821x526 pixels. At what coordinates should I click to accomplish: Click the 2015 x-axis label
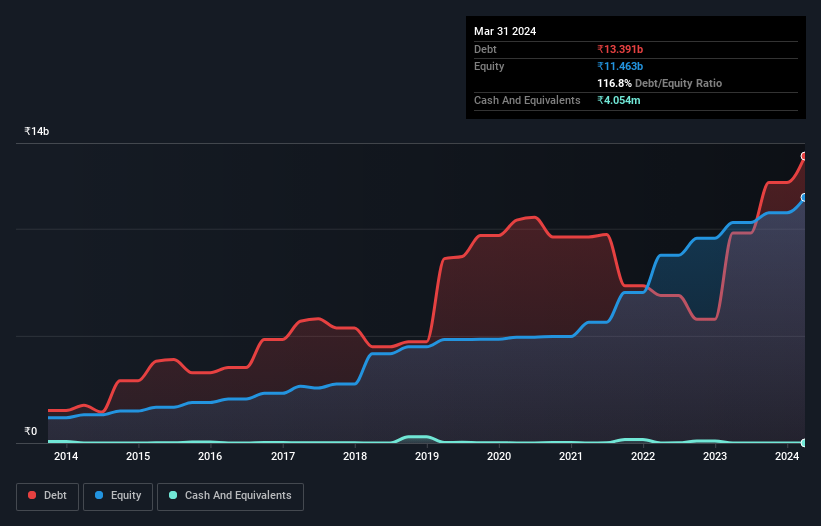point(138,456)
